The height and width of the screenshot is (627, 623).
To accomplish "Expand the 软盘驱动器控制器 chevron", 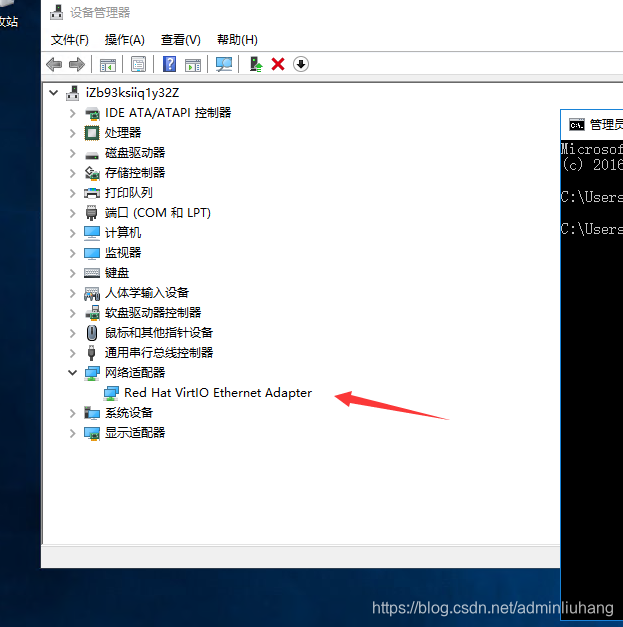I will [72, 313].
